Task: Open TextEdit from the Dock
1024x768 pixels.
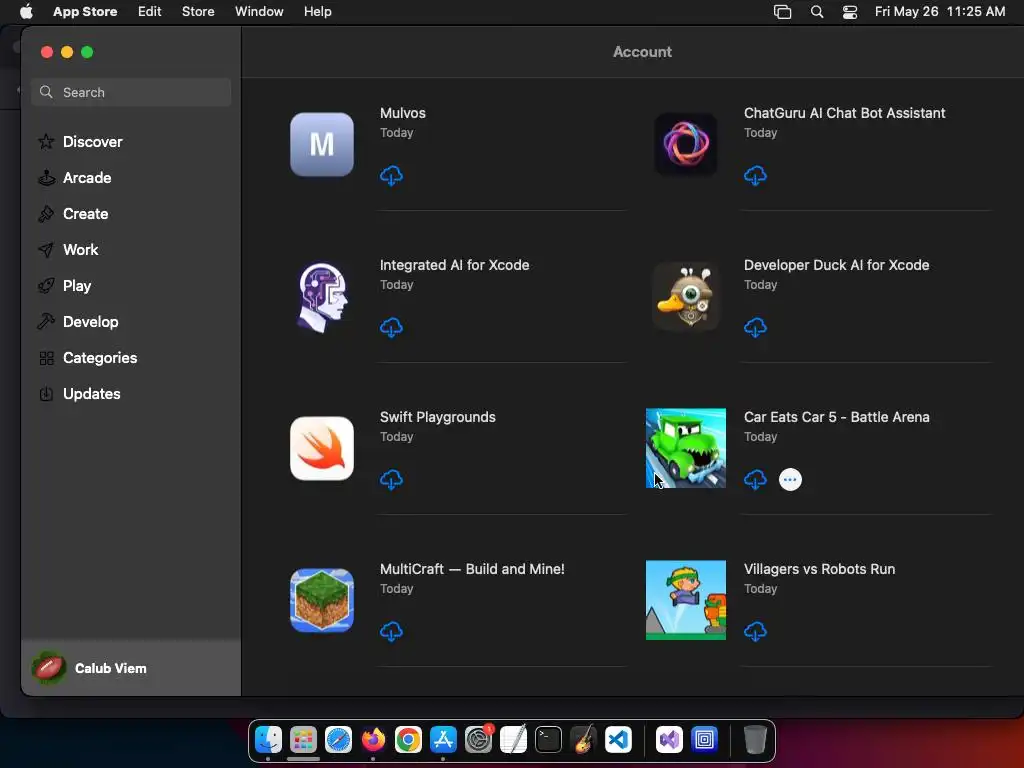Action: (x=513, y=740)
